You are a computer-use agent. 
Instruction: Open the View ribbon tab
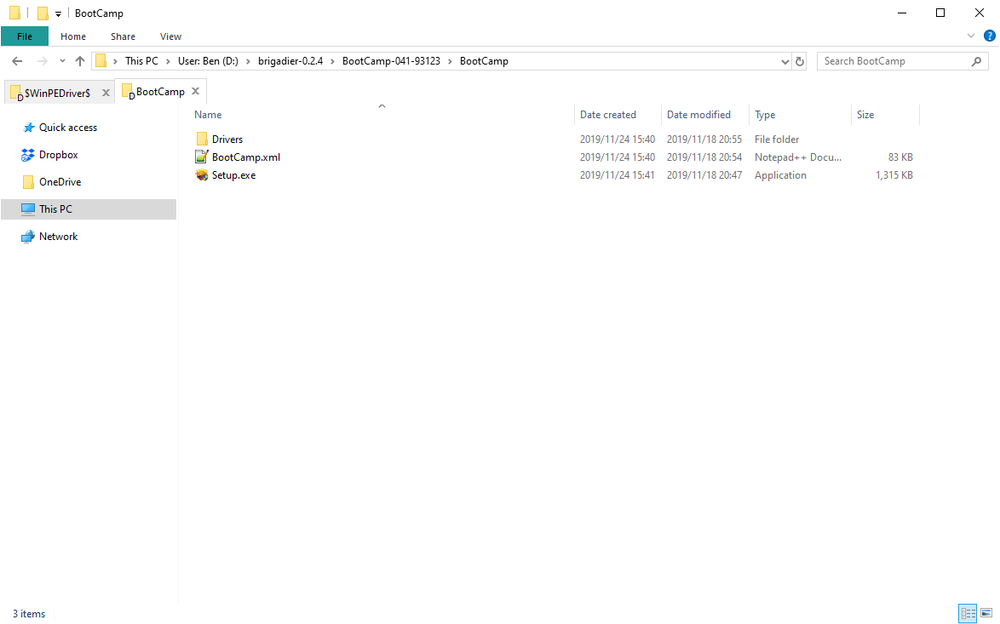pyautogui.click(x=170, y=36)
